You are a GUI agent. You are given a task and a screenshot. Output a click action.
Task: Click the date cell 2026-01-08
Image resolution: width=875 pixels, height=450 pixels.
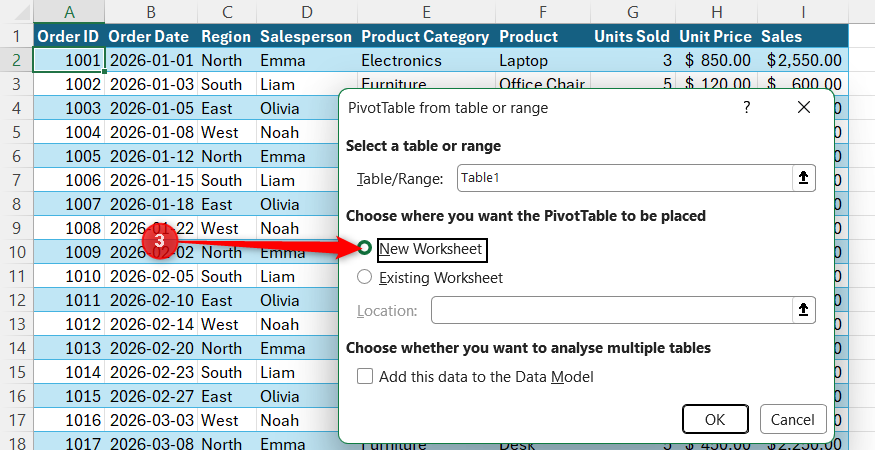[151, 132]
